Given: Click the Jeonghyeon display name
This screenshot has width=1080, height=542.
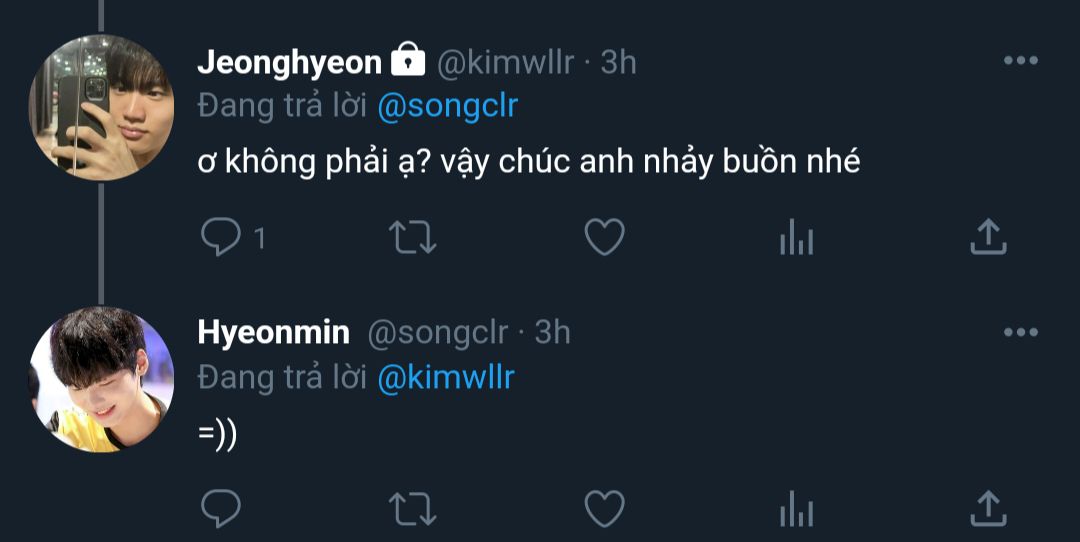Looking at the screenshot, I should pos(289,62).
